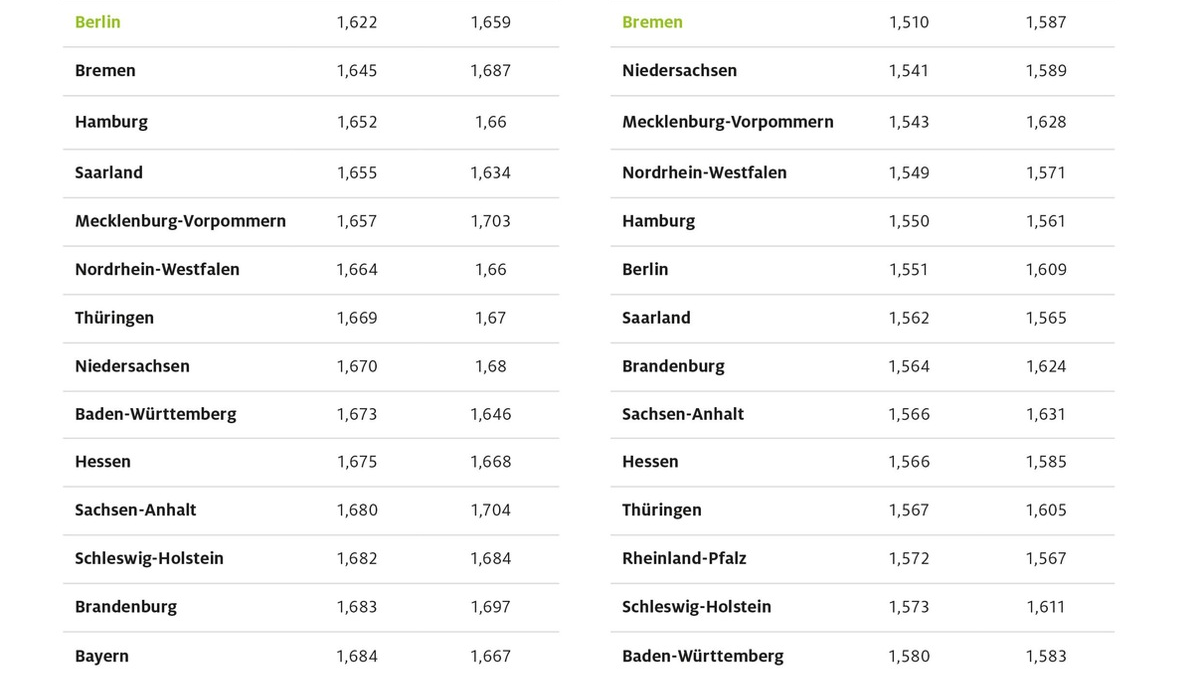
Task: Click the Hamburg label next to 1,550
Action: [658, 221]
